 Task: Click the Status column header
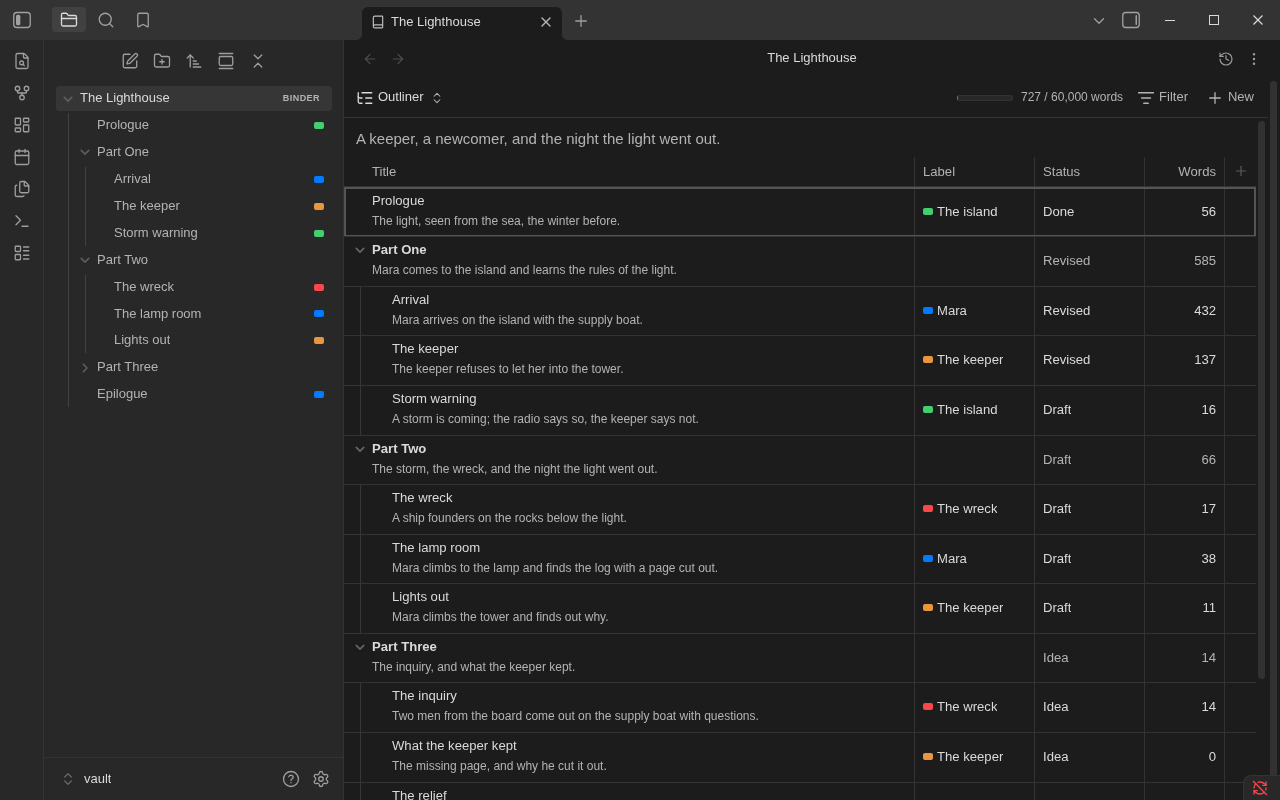pyautogui.click(x=1089, y=171)
